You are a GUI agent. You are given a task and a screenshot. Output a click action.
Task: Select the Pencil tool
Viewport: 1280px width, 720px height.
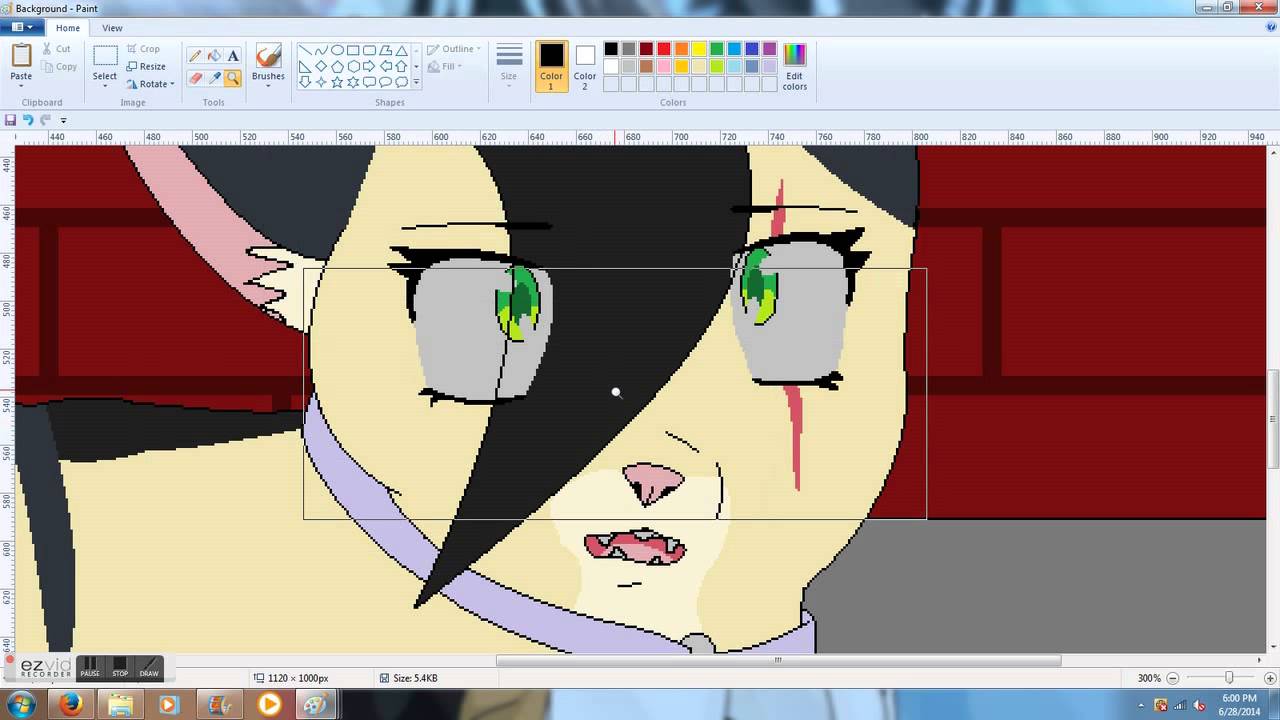coord(195,57)
